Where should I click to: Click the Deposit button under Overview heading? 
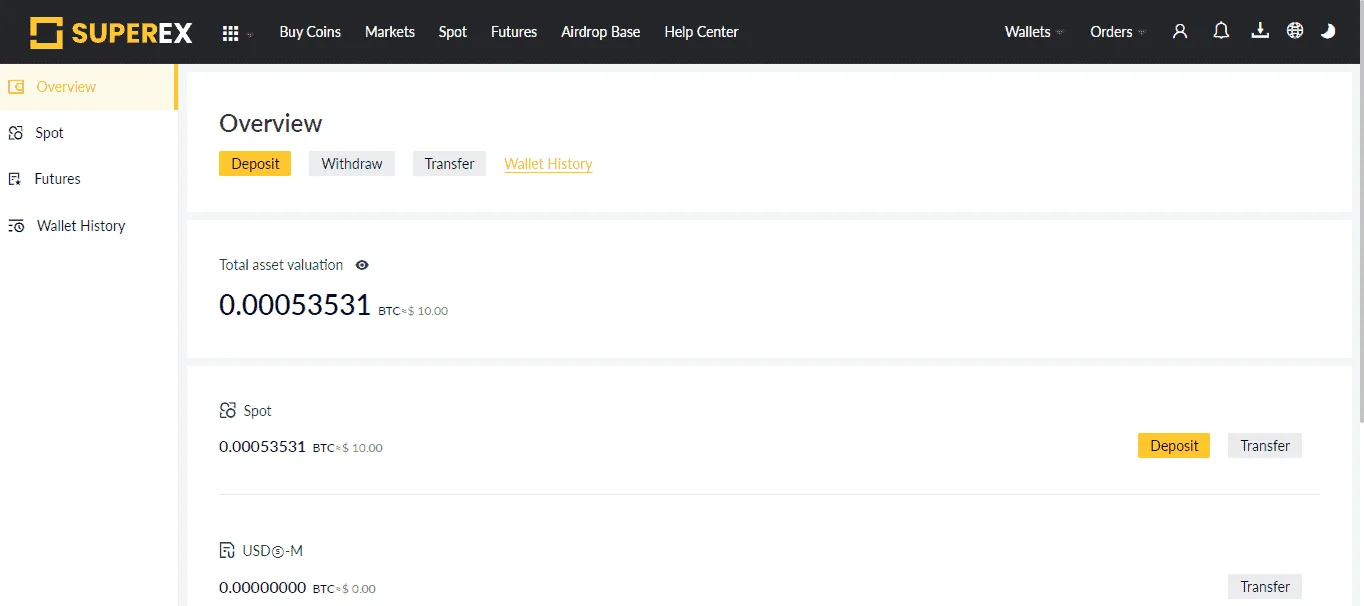pyautogui.click(x=255, y=164)
